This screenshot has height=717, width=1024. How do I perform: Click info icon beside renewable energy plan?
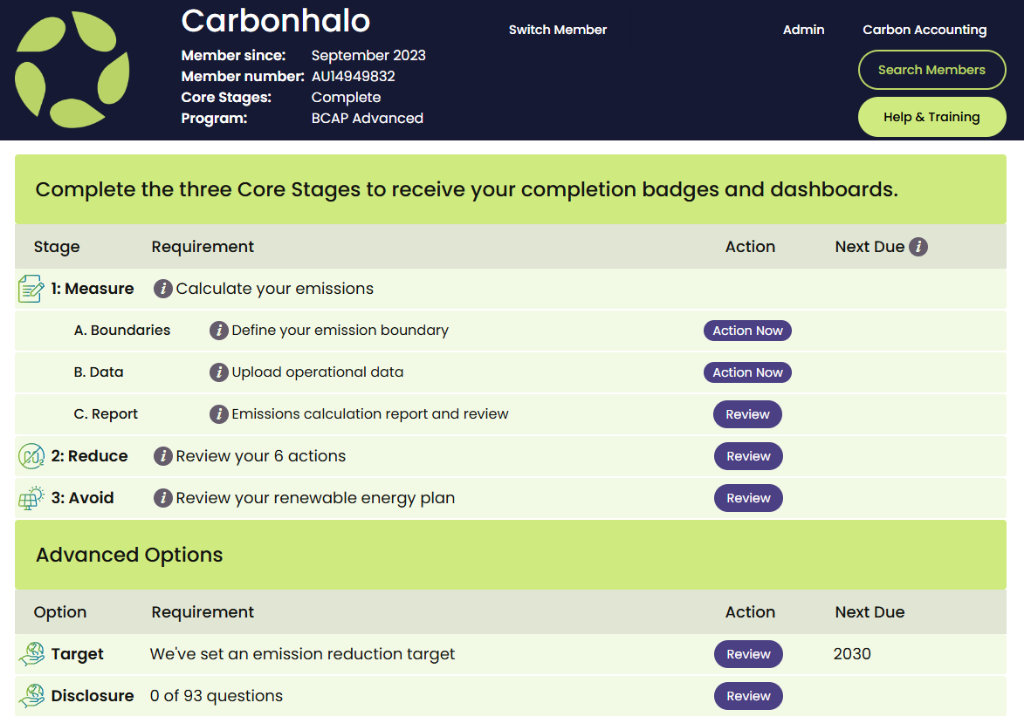click(163, 499)
